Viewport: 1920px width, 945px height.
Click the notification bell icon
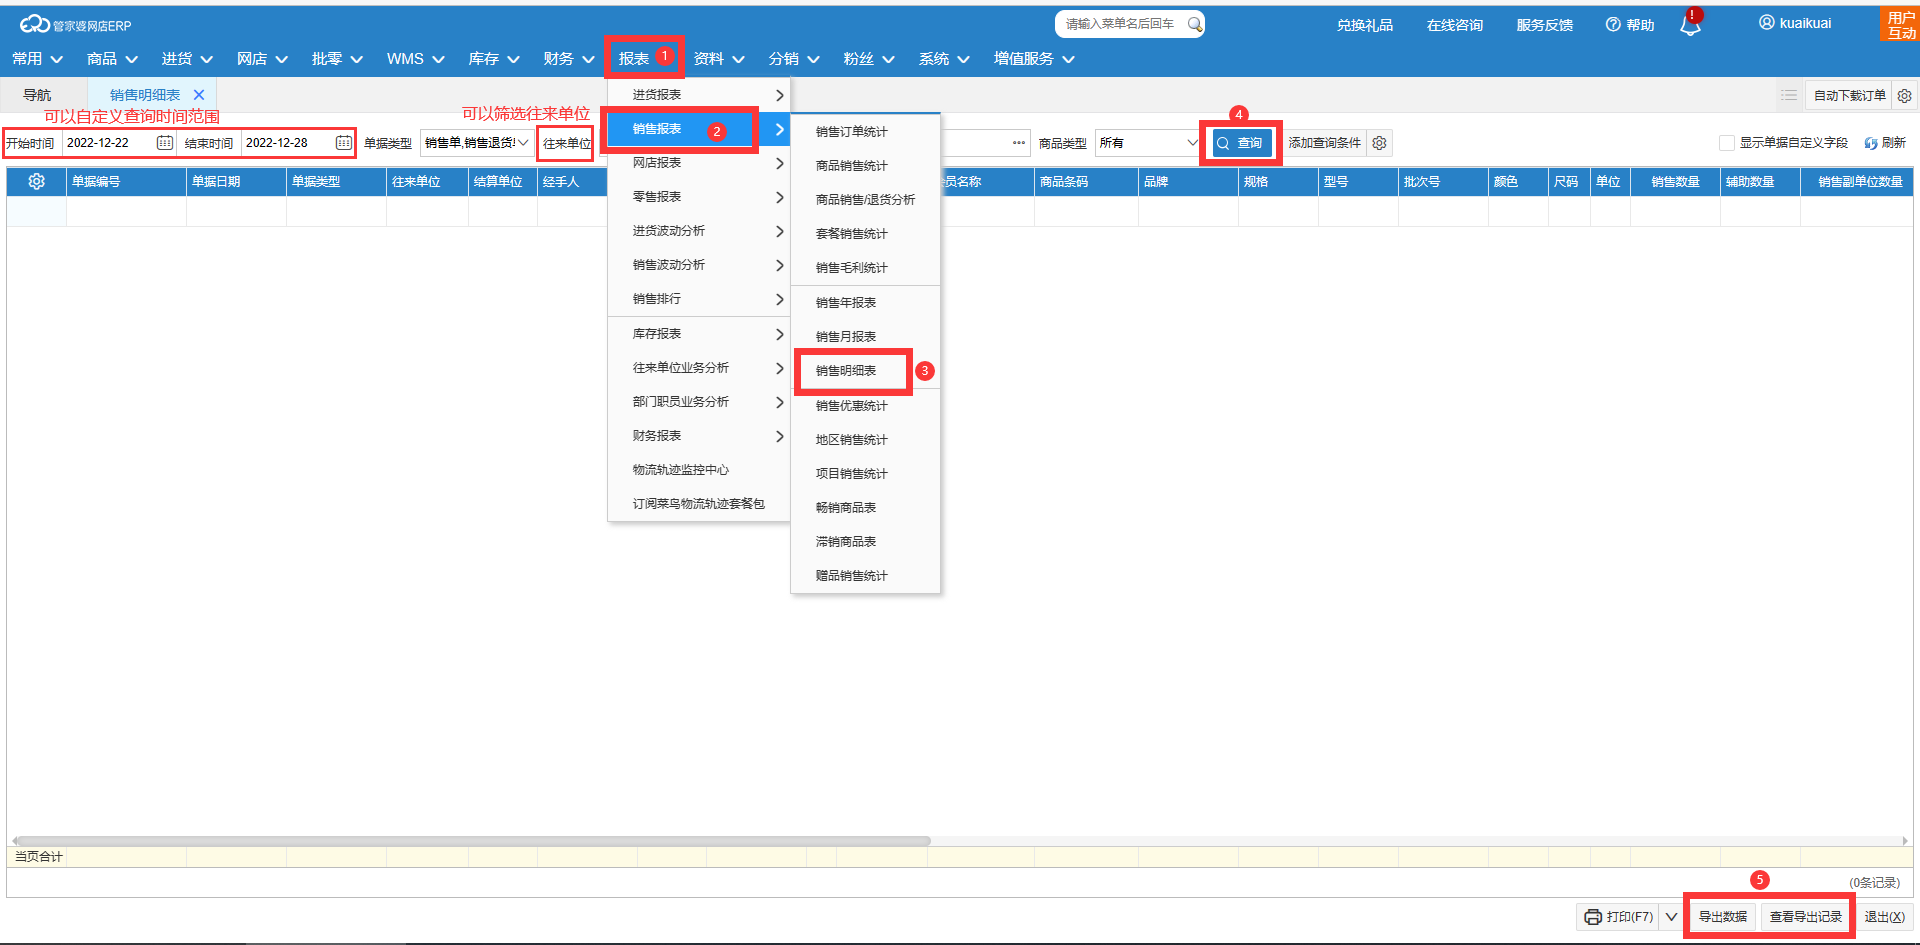(1690, 26)
